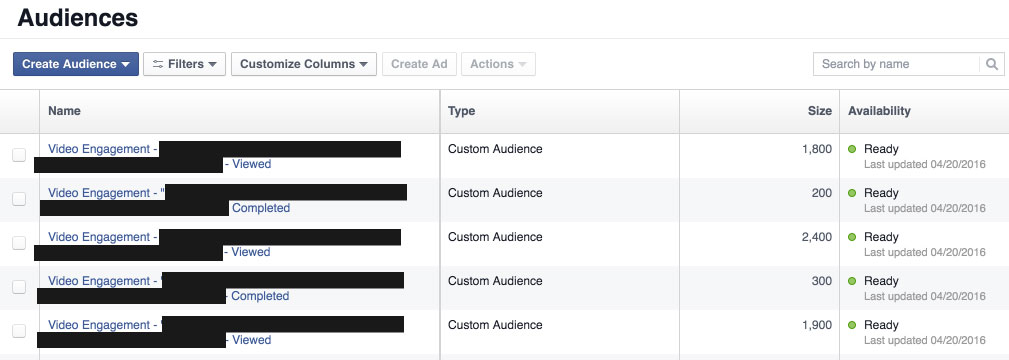1009x360 pixels.
Task: Click the size value 300
Action: coord(822,281)
